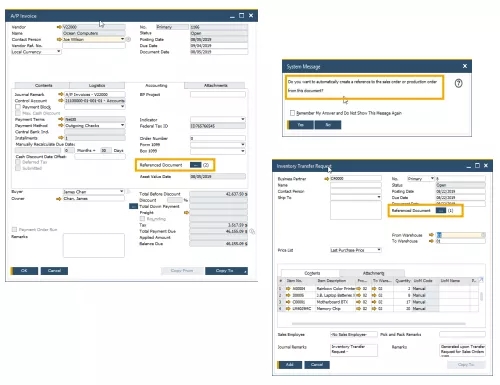Click the Remarks text field in A/P Invoice
The width and height of the screenshot is (500, 385).
click(94, 245)
